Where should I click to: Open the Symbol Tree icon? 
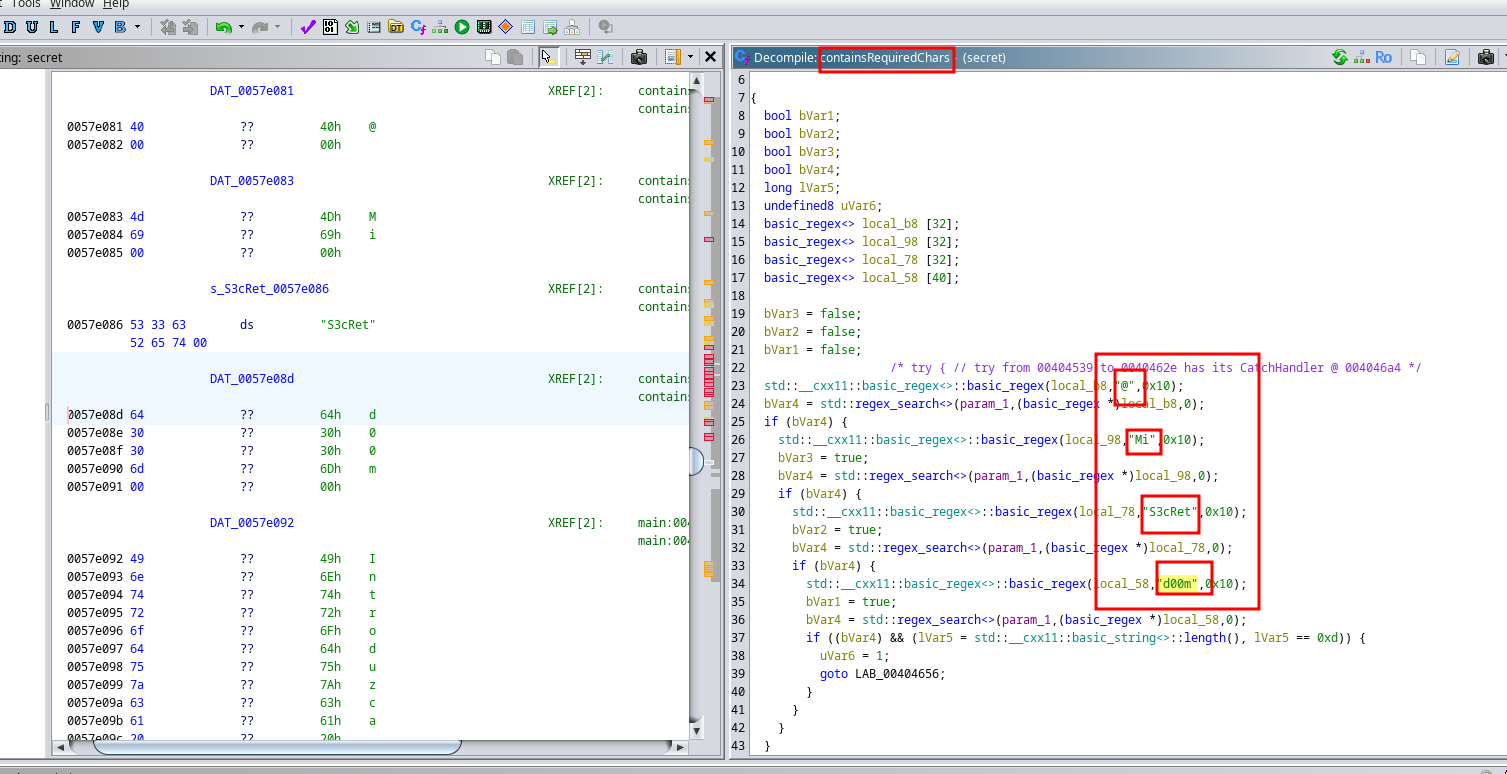point(572,27)
